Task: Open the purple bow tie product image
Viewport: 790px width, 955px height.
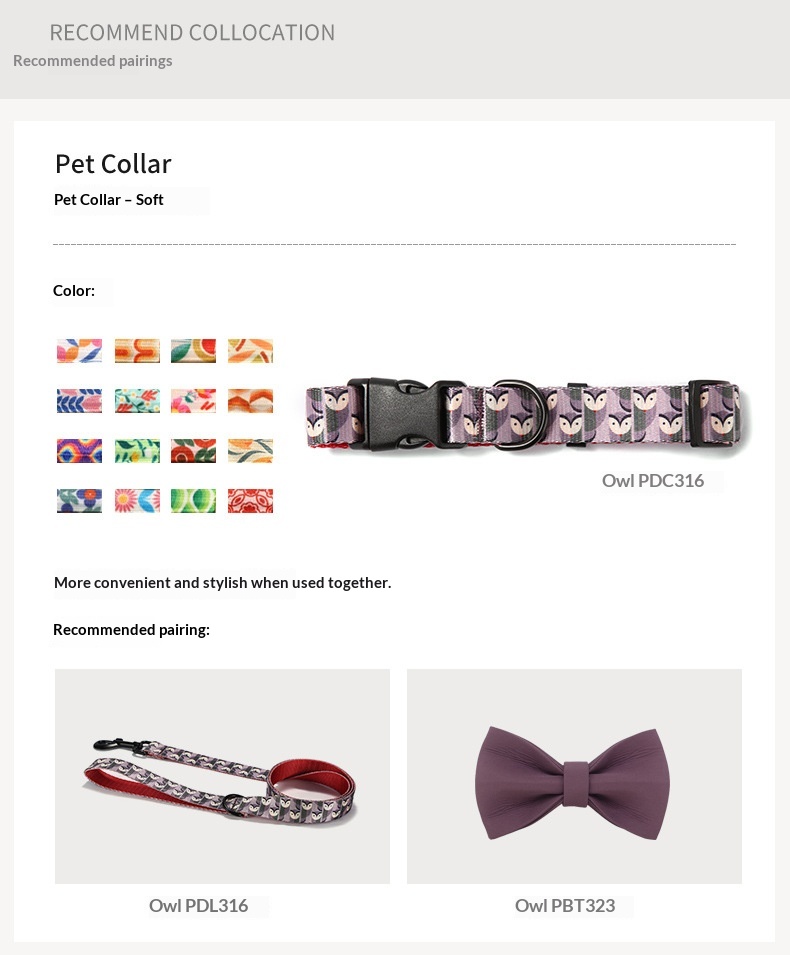Action: 574,776
